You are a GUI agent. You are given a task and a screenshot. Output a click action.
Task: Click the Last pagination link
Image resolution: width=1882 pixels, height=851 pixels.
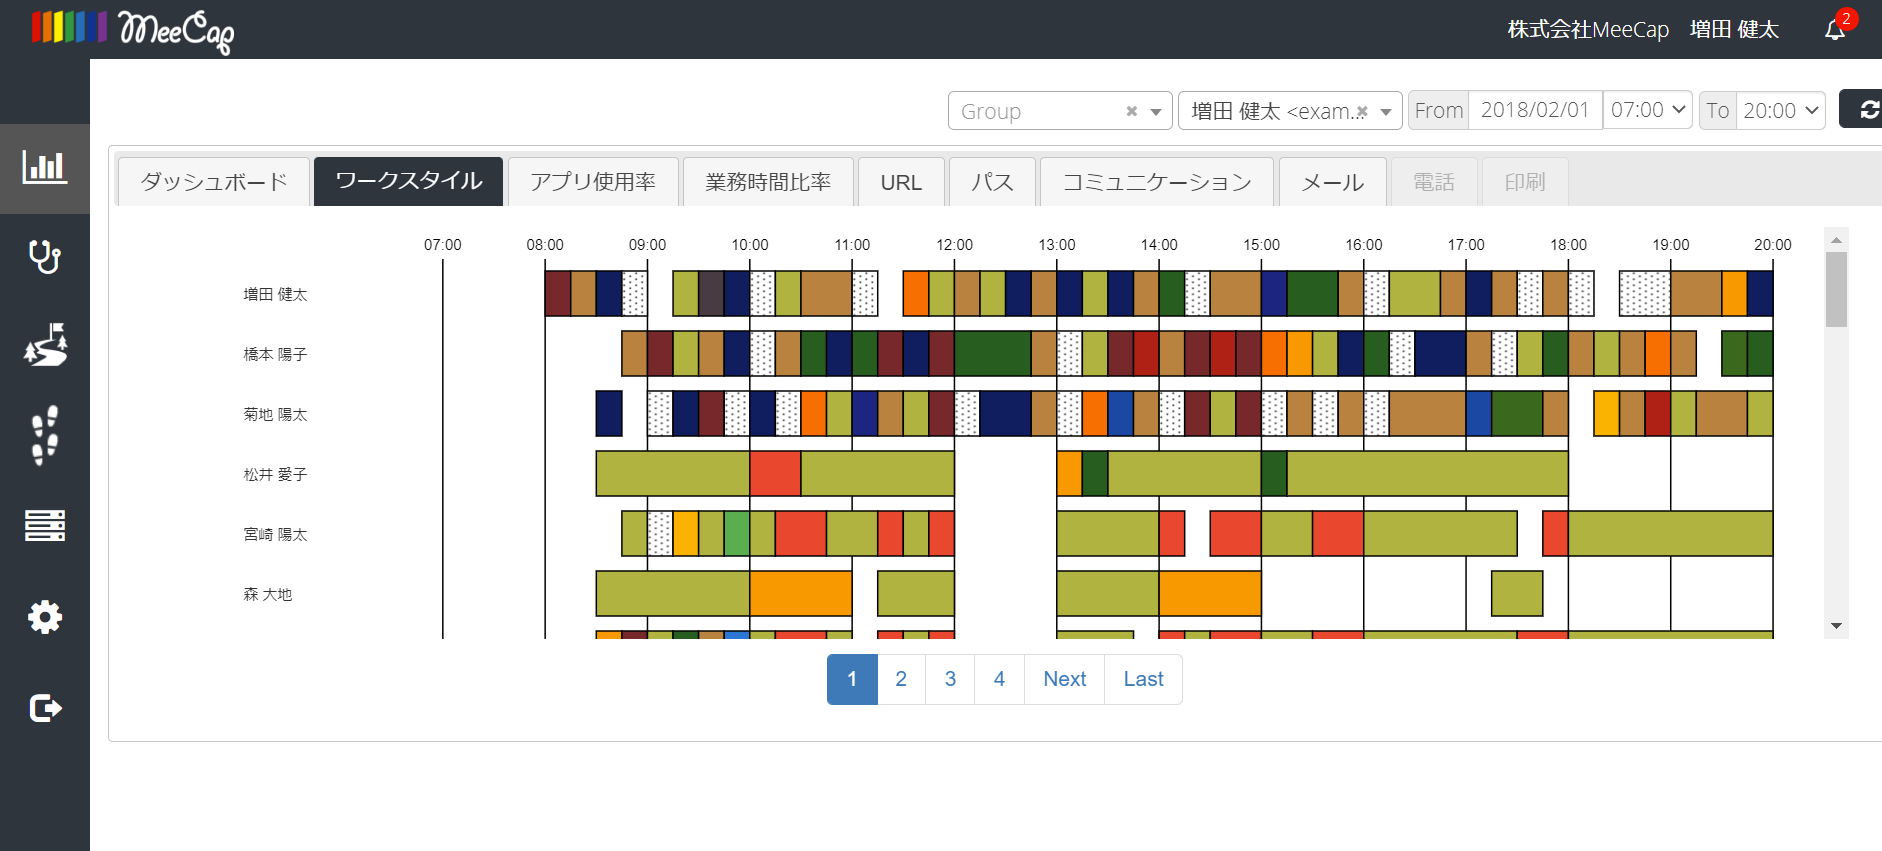(1143, 679)
